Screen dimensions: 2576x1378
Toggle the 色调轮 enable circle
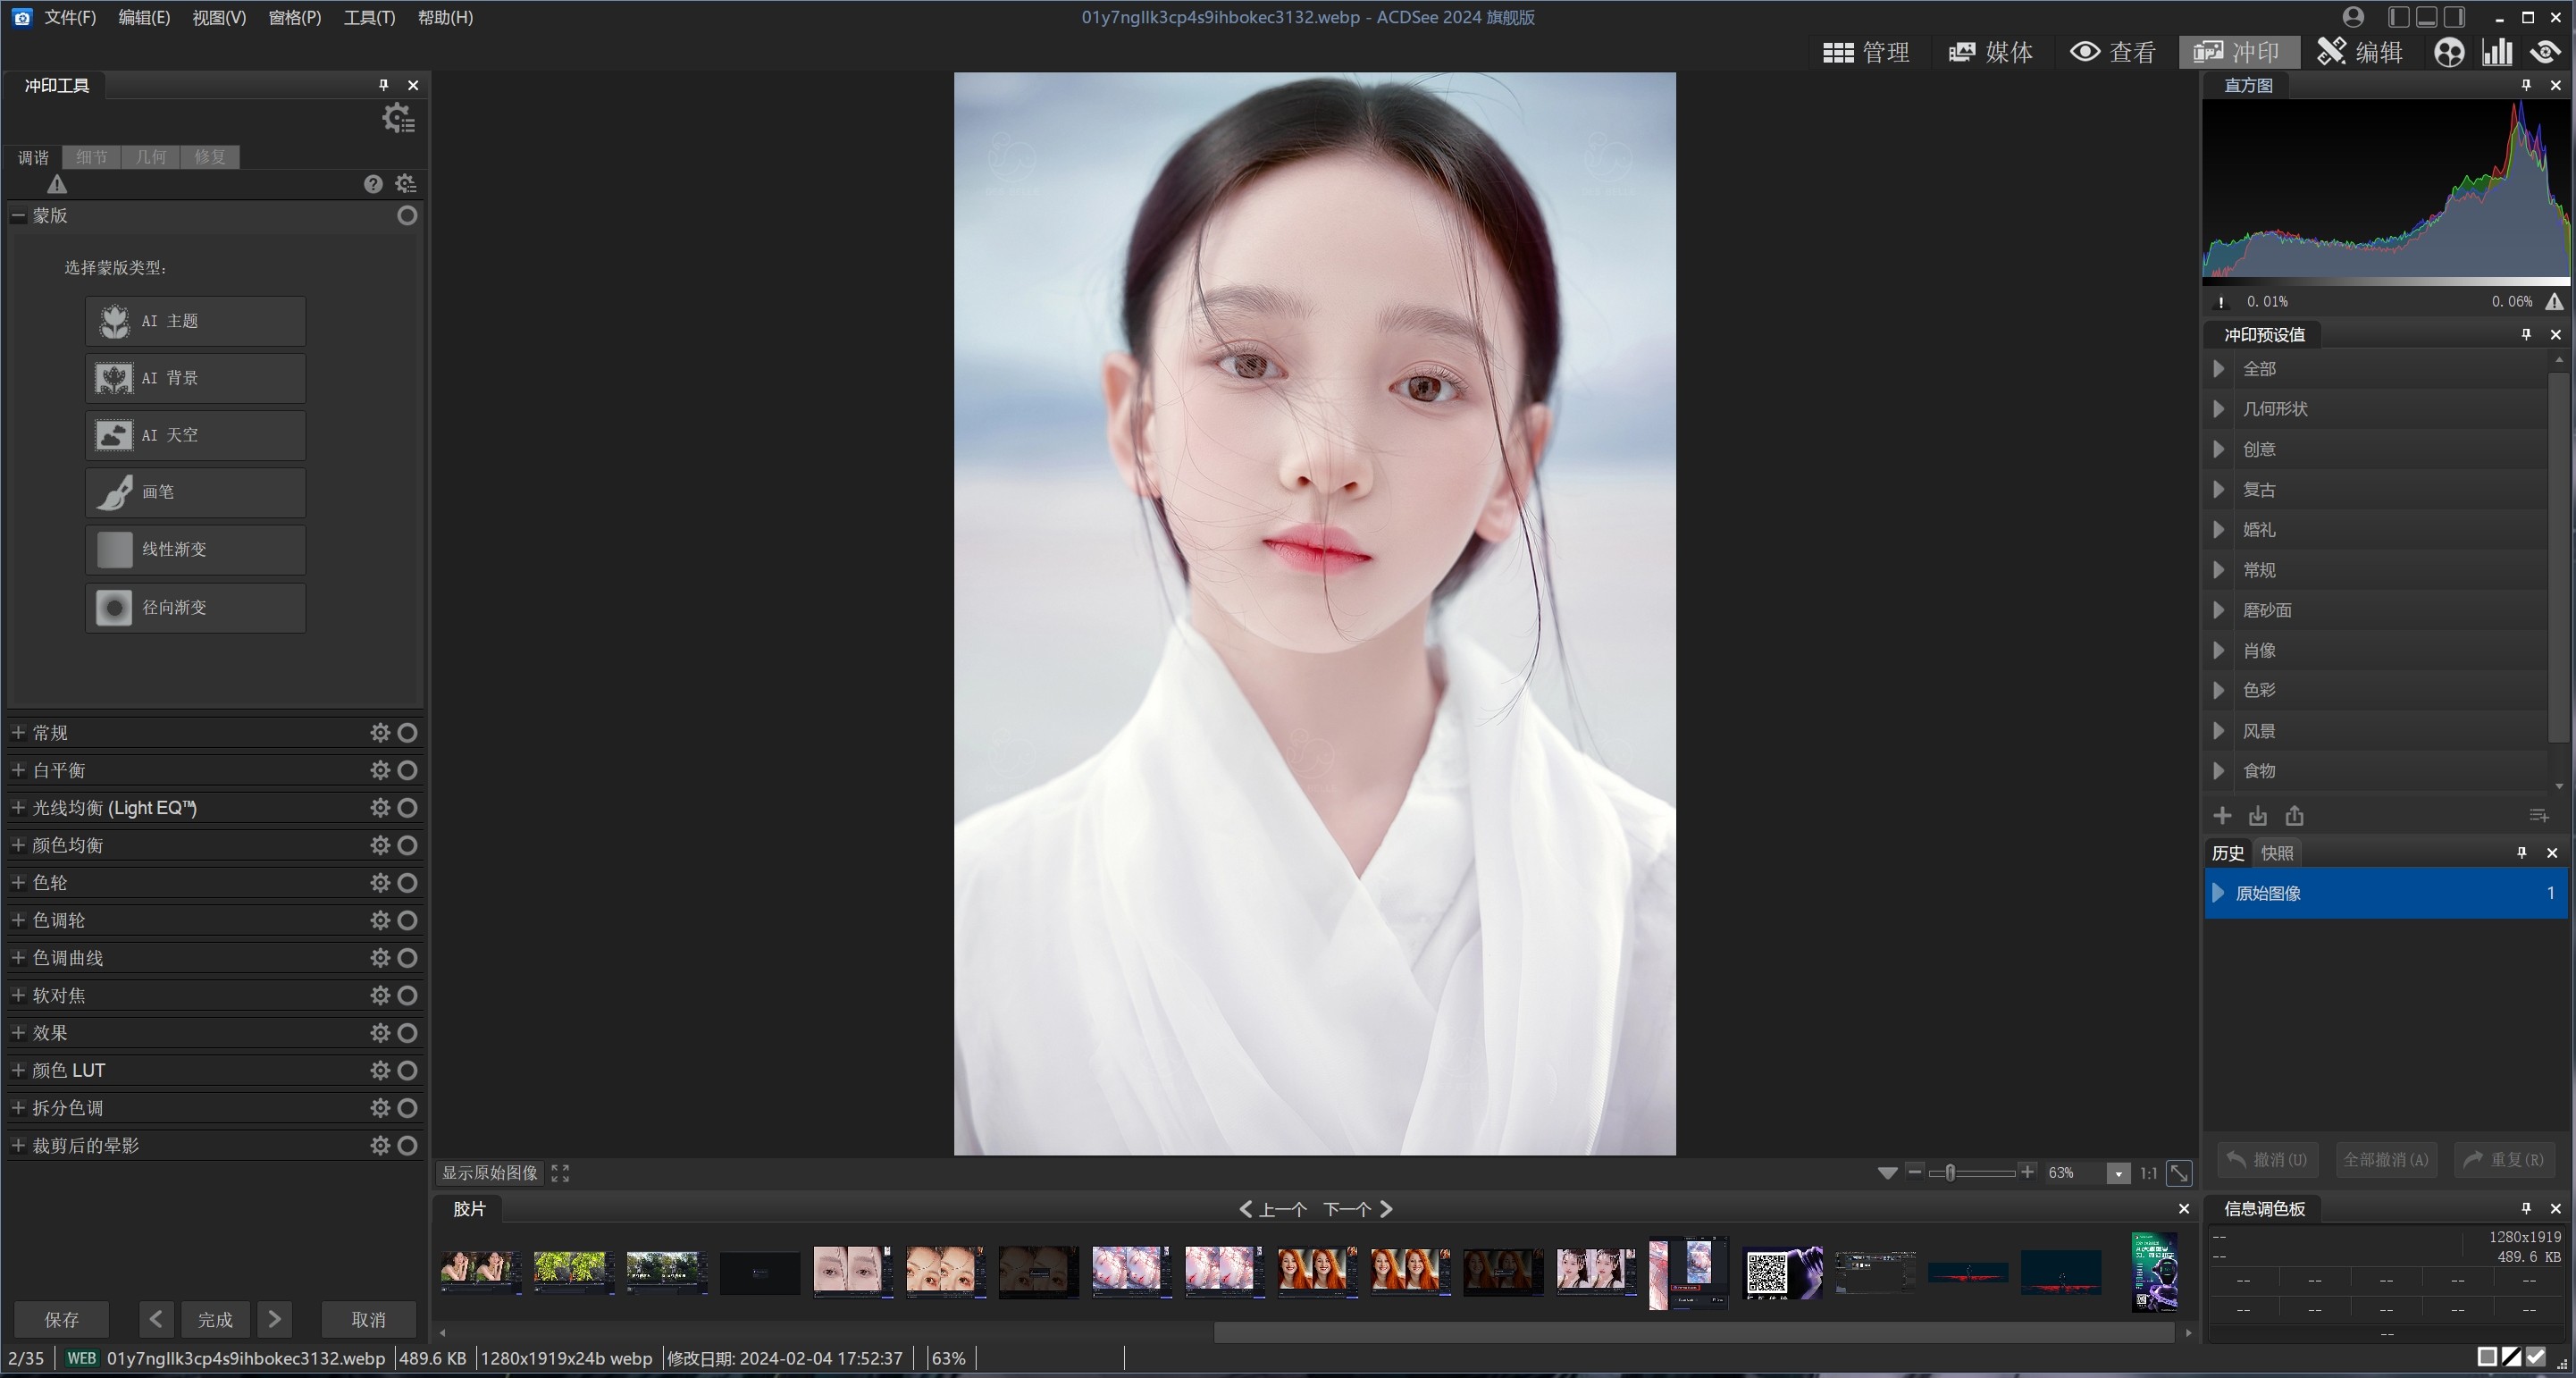(407, 920)
